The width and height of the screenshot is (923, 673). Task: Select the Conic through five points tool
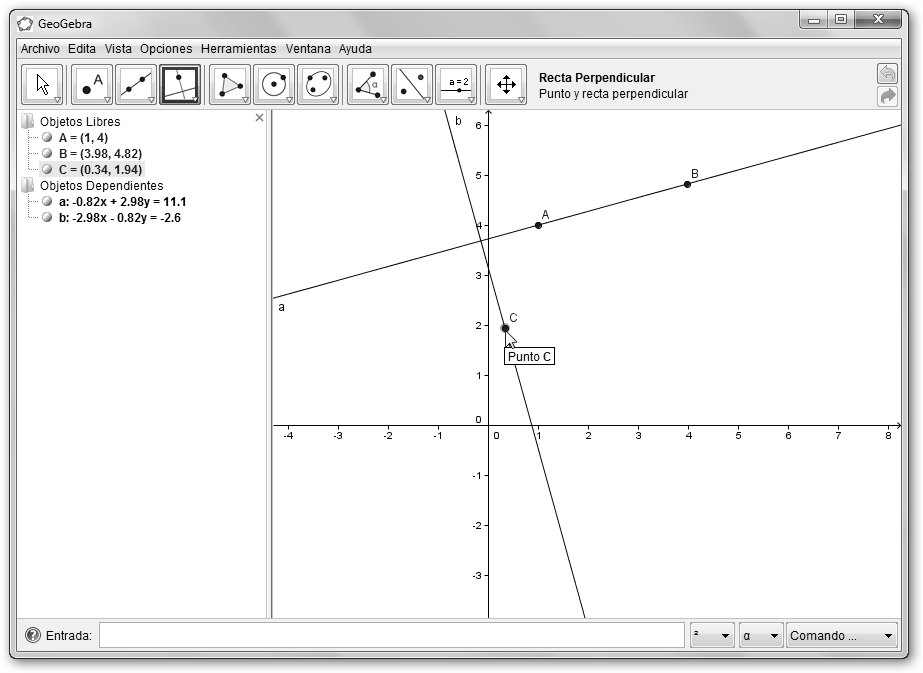click(318, 85)
